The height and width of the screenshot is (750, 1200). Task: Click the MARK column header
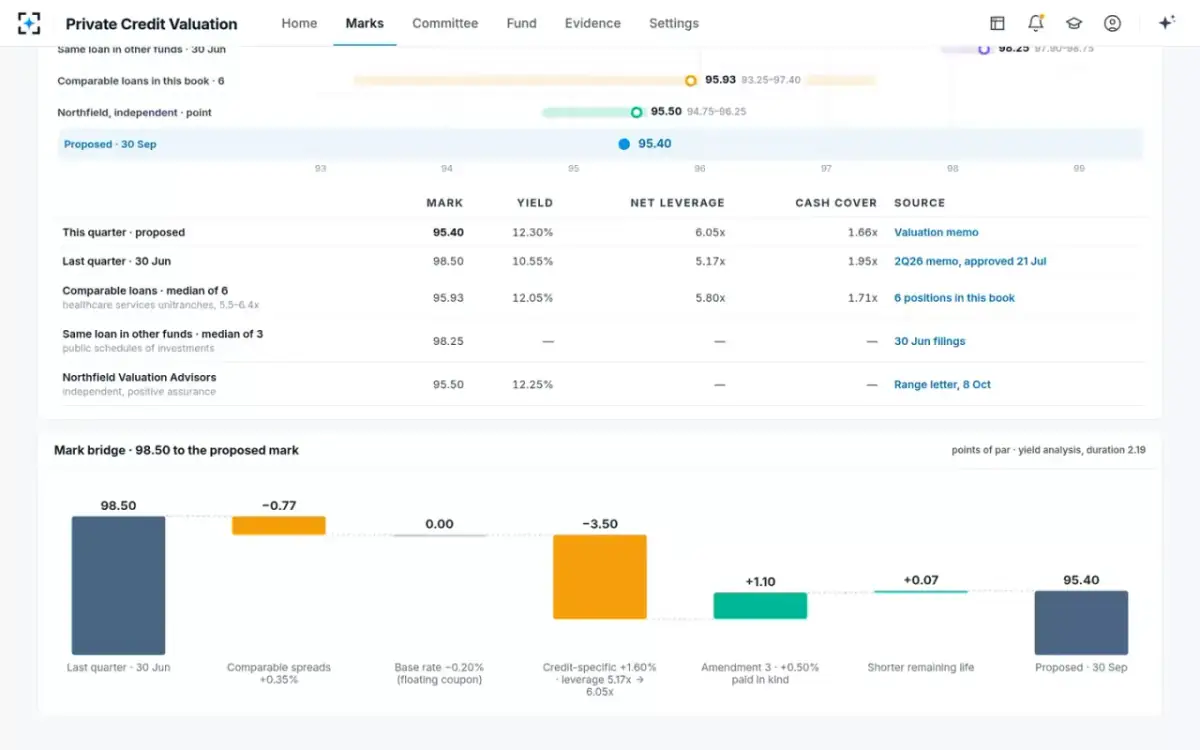point(445,203)
